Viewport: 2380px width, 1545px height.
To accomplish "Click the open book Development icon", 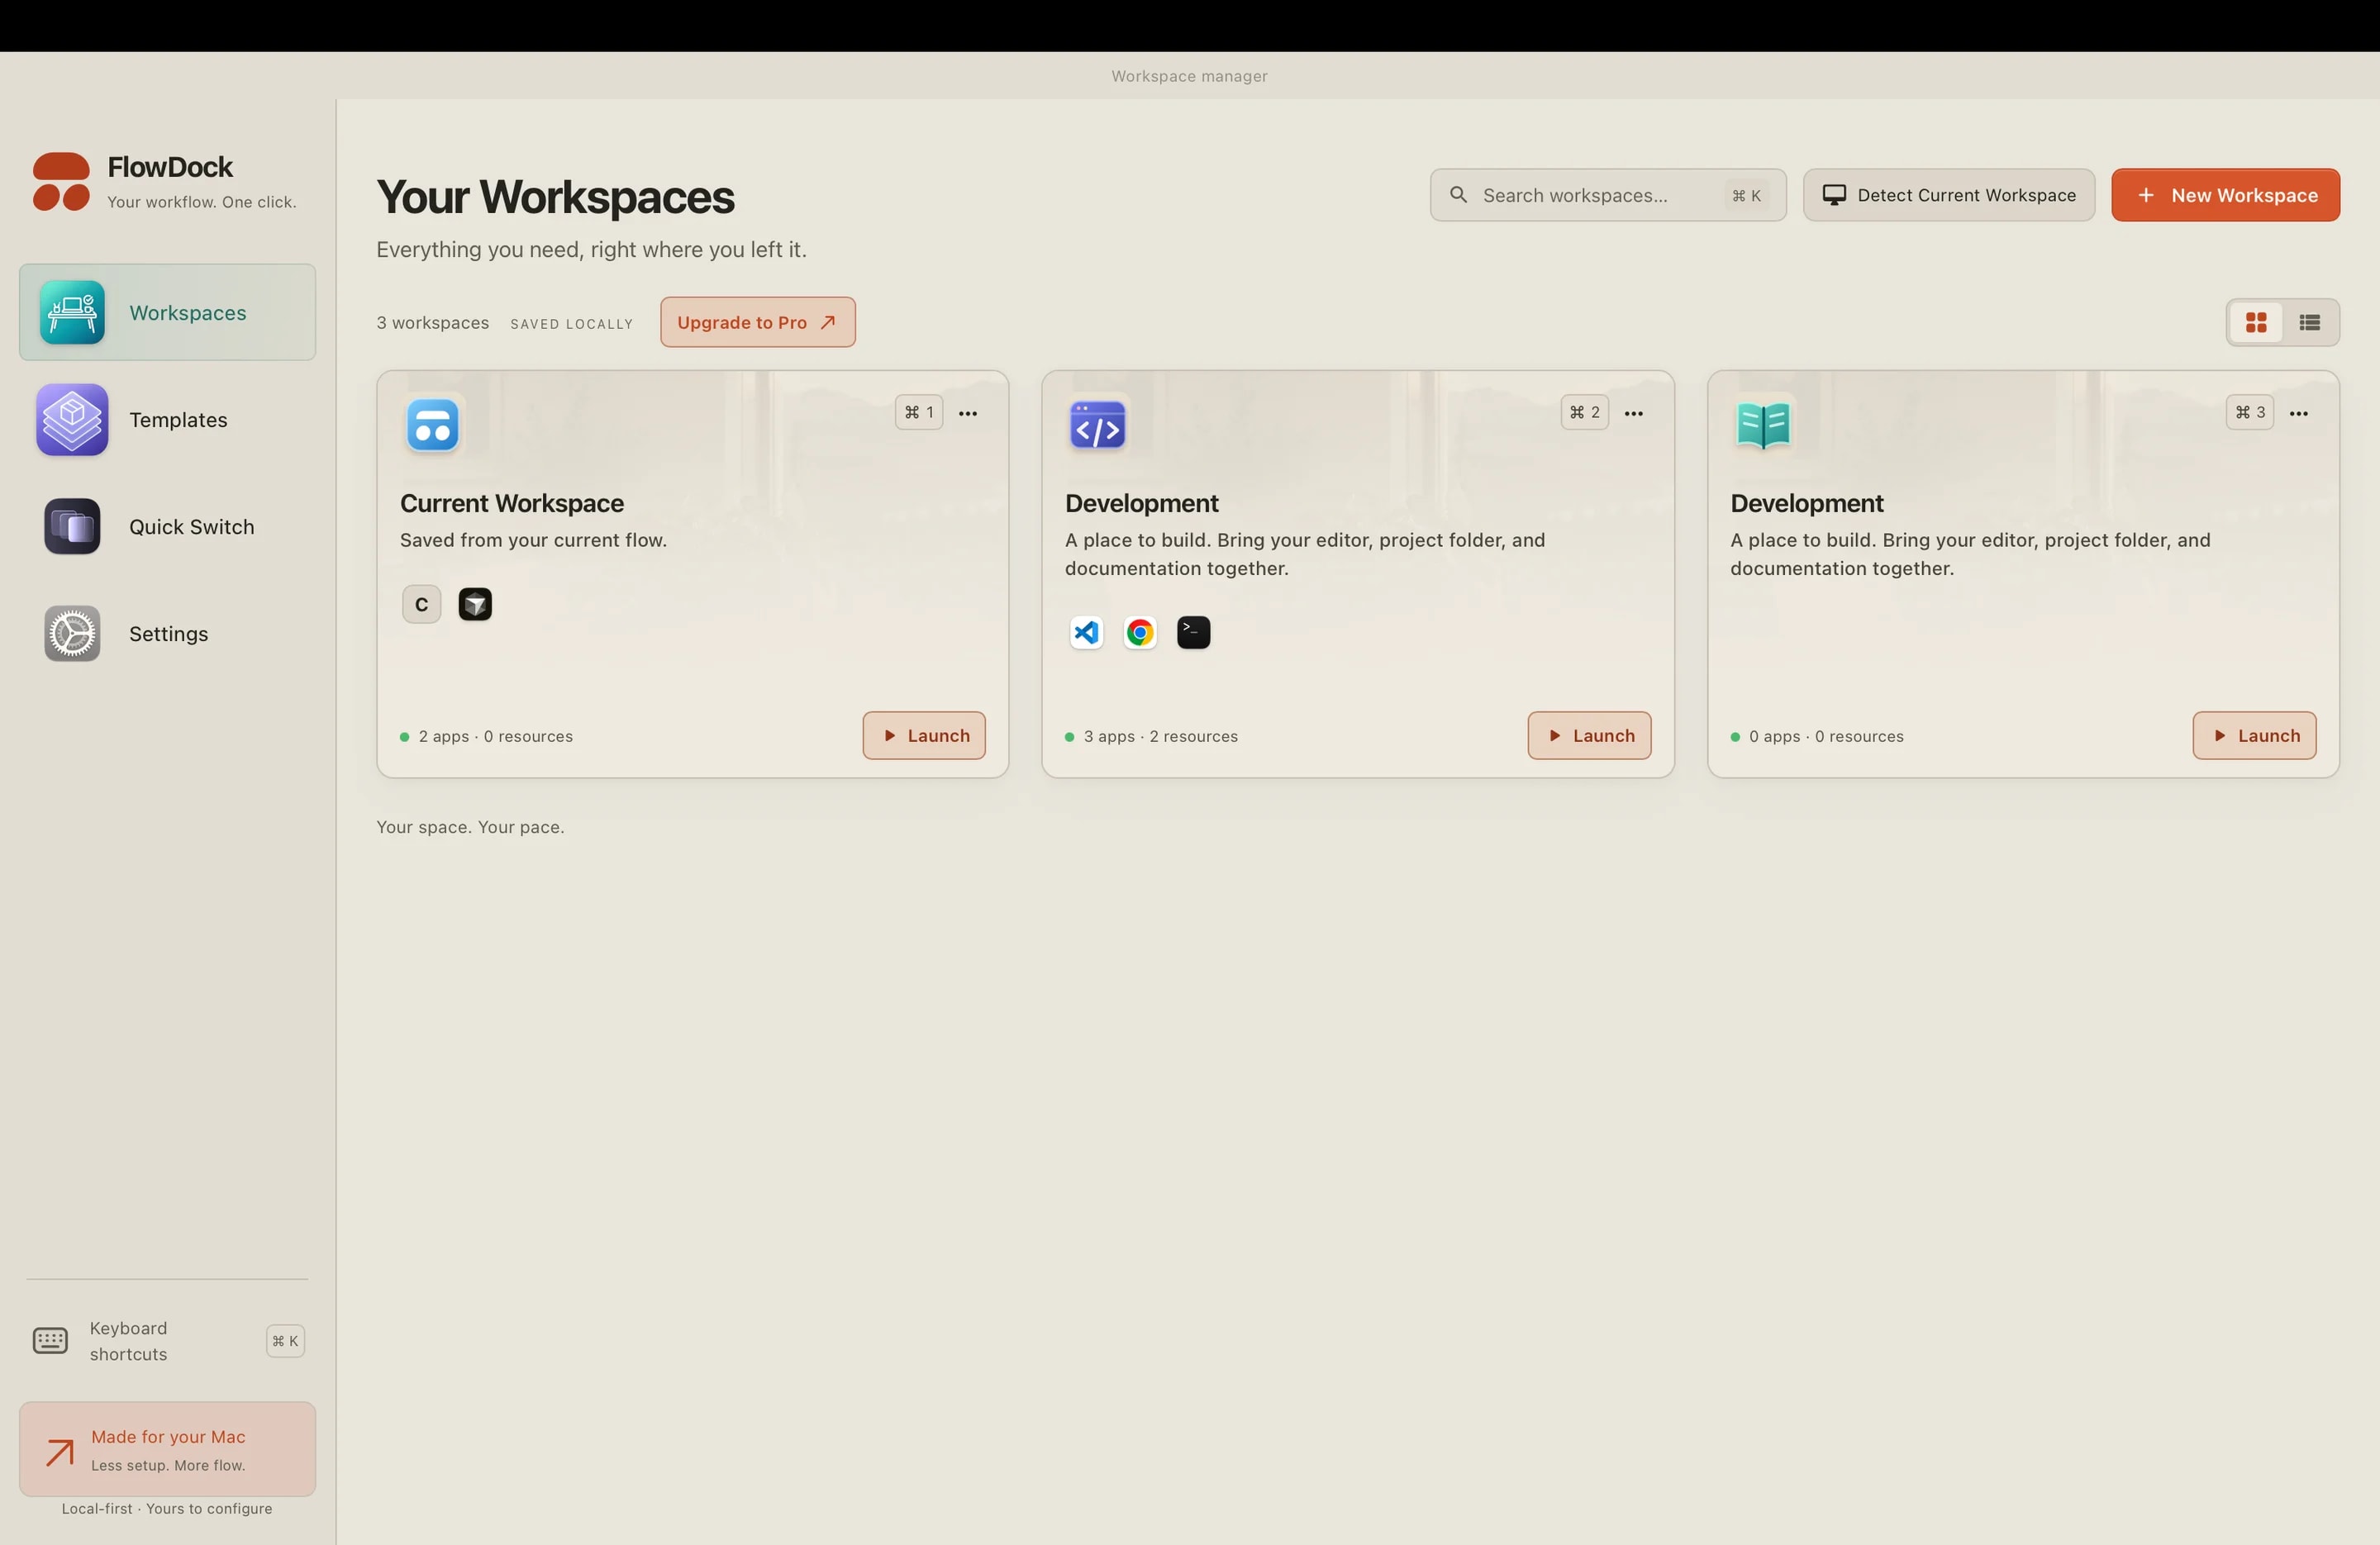I will point(1763,426).
